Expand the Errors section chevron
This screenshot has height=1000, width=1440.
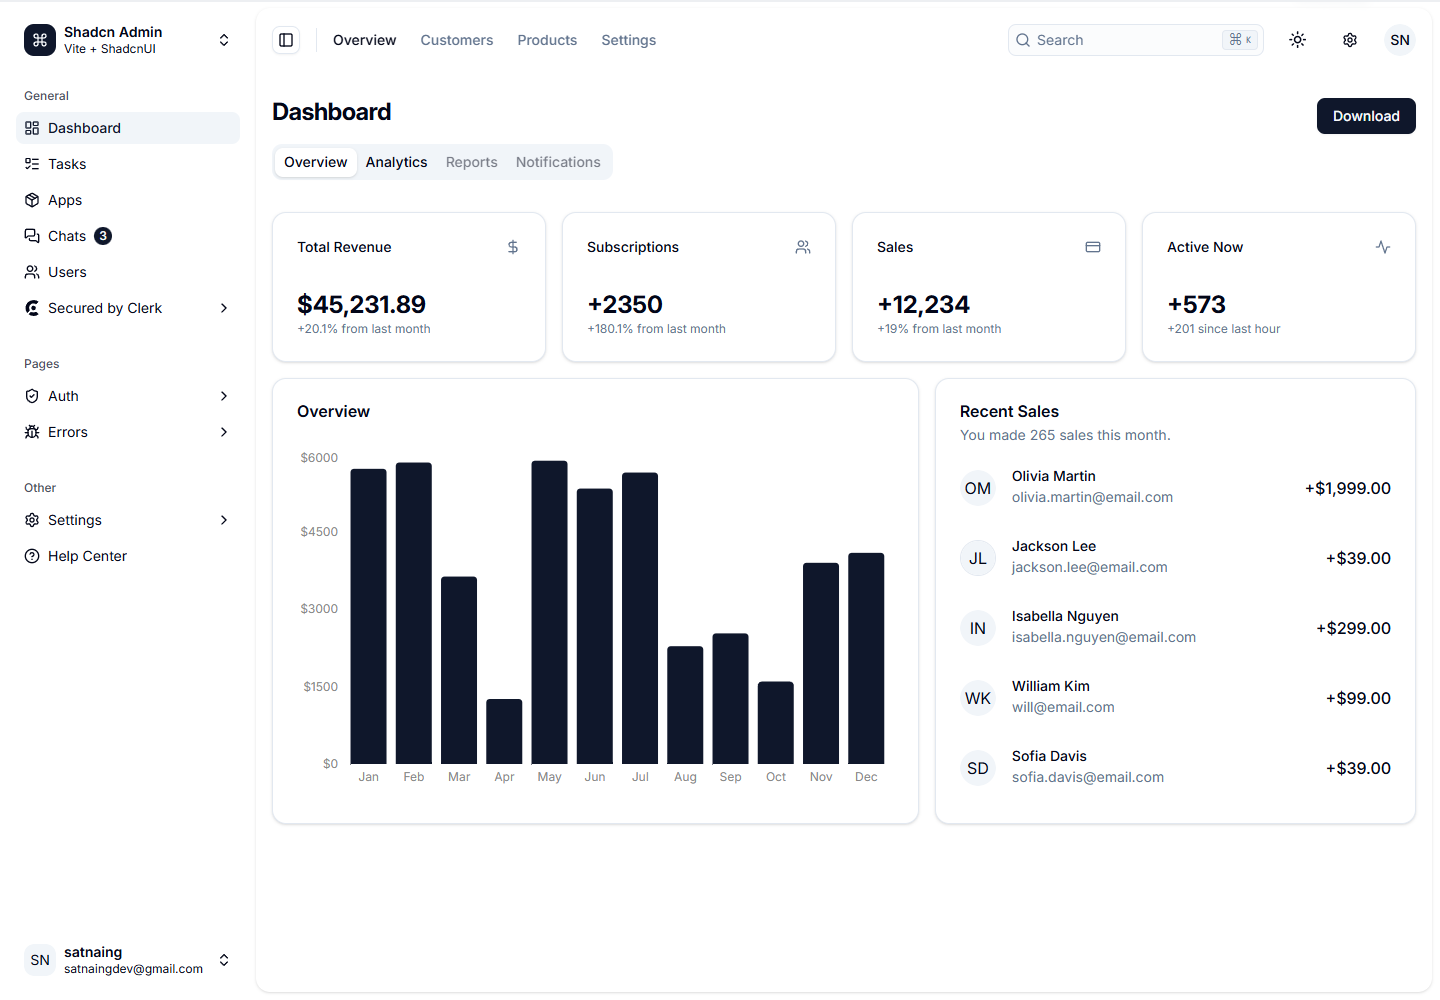tap(224, 432)
